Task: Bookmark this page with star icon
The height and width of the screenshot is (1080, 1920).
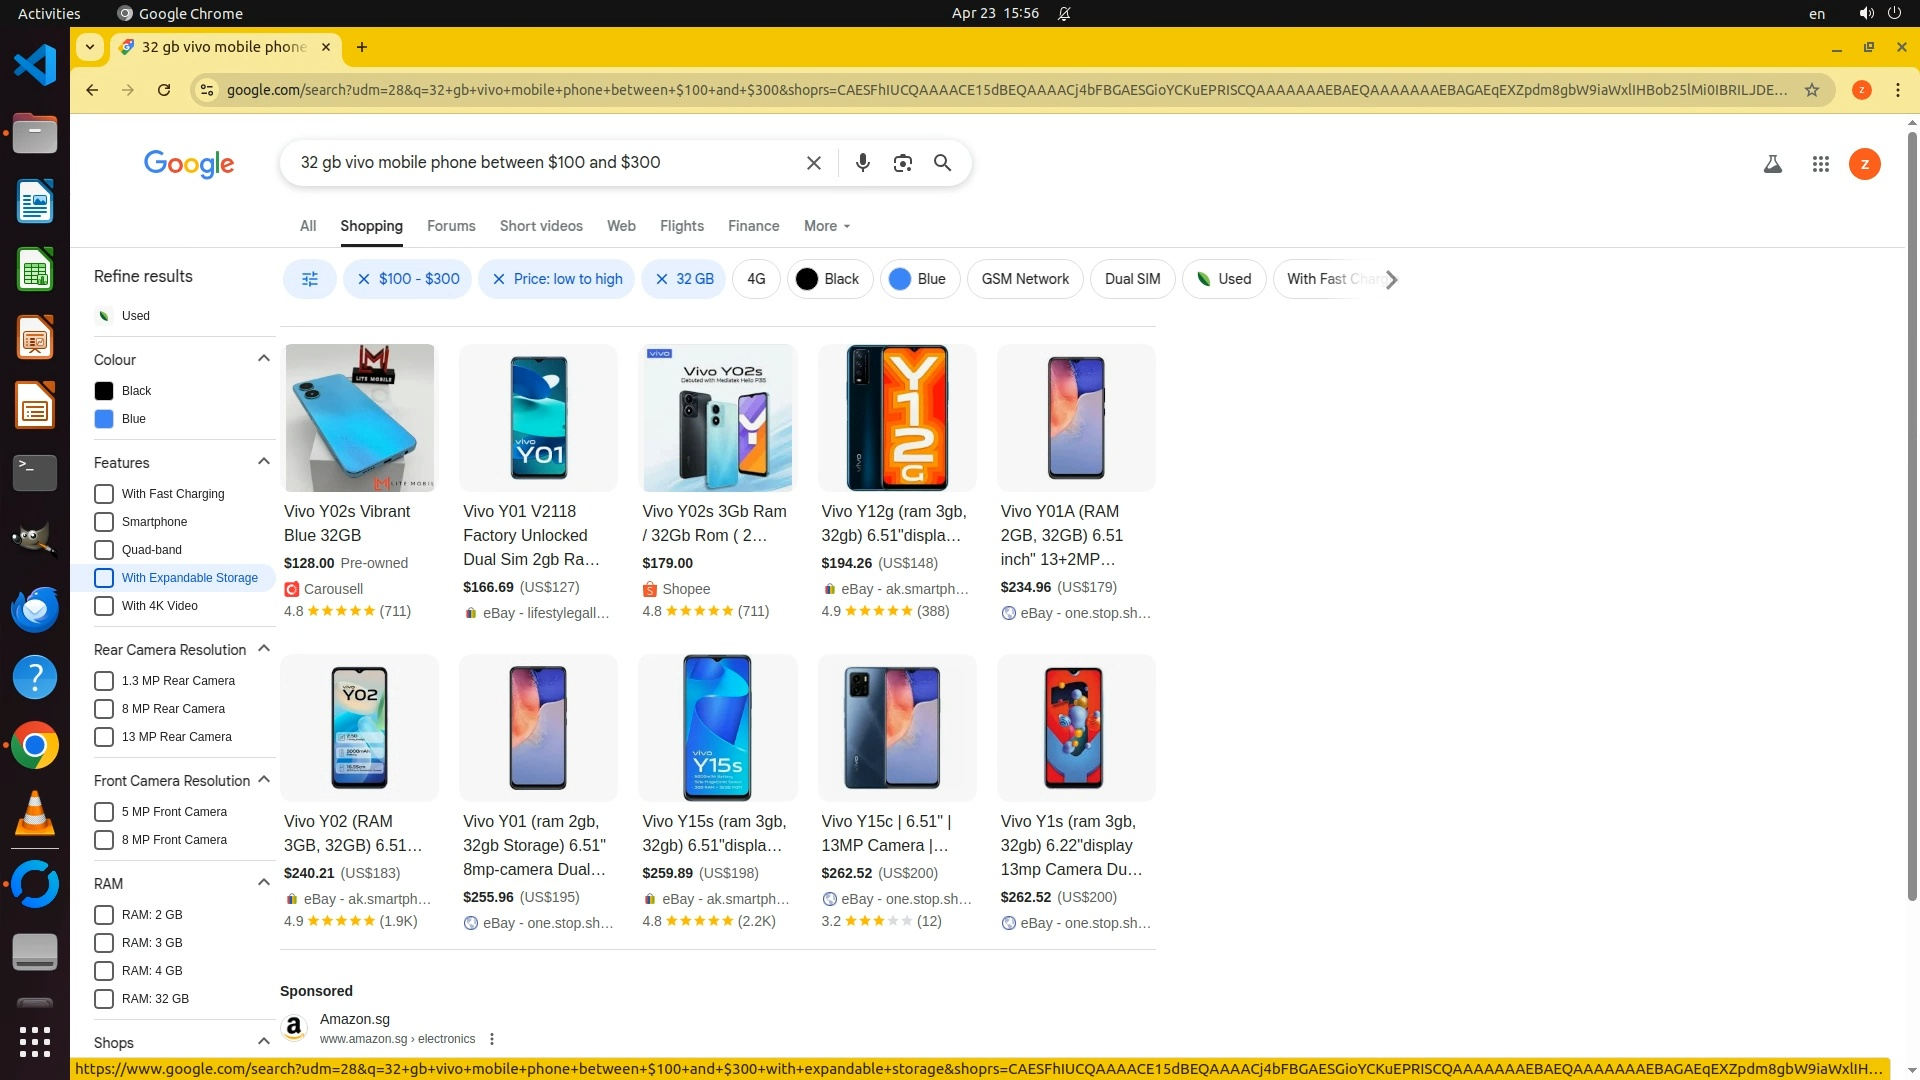Action: click(1812, 90)
